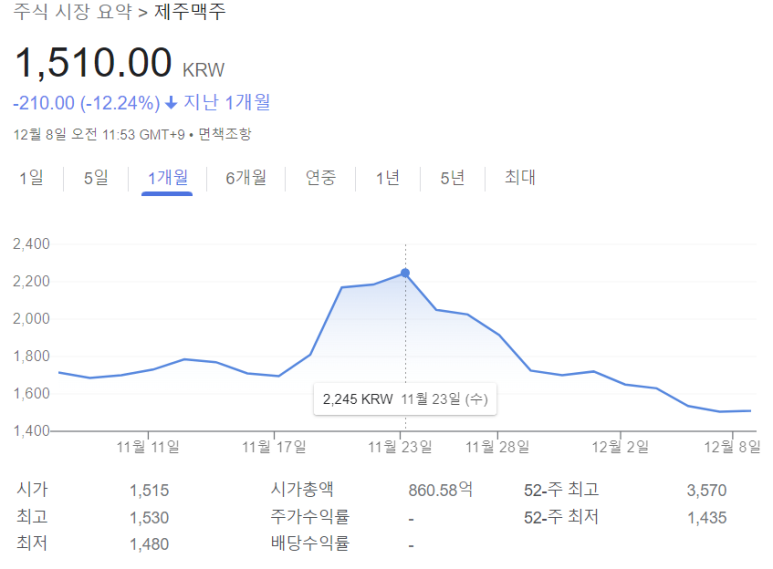The width and height of the screenshot is (773, 569).
Task: Click the 배당수익률 label
Action: (310, 543)
